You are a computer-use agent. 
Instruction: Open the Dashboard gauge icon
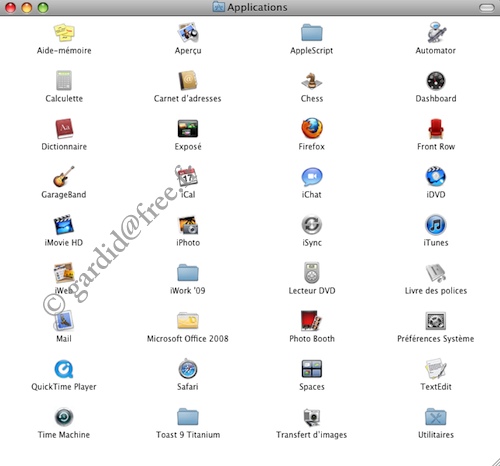point(436,81)
